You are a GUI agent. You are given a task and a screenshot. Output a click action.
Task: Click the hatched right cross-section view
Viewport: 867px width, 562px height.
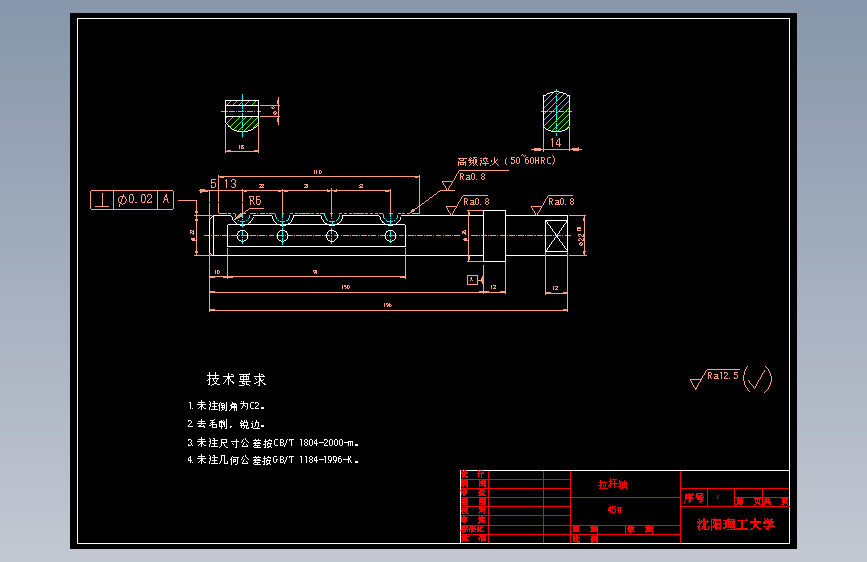[556, 112]
